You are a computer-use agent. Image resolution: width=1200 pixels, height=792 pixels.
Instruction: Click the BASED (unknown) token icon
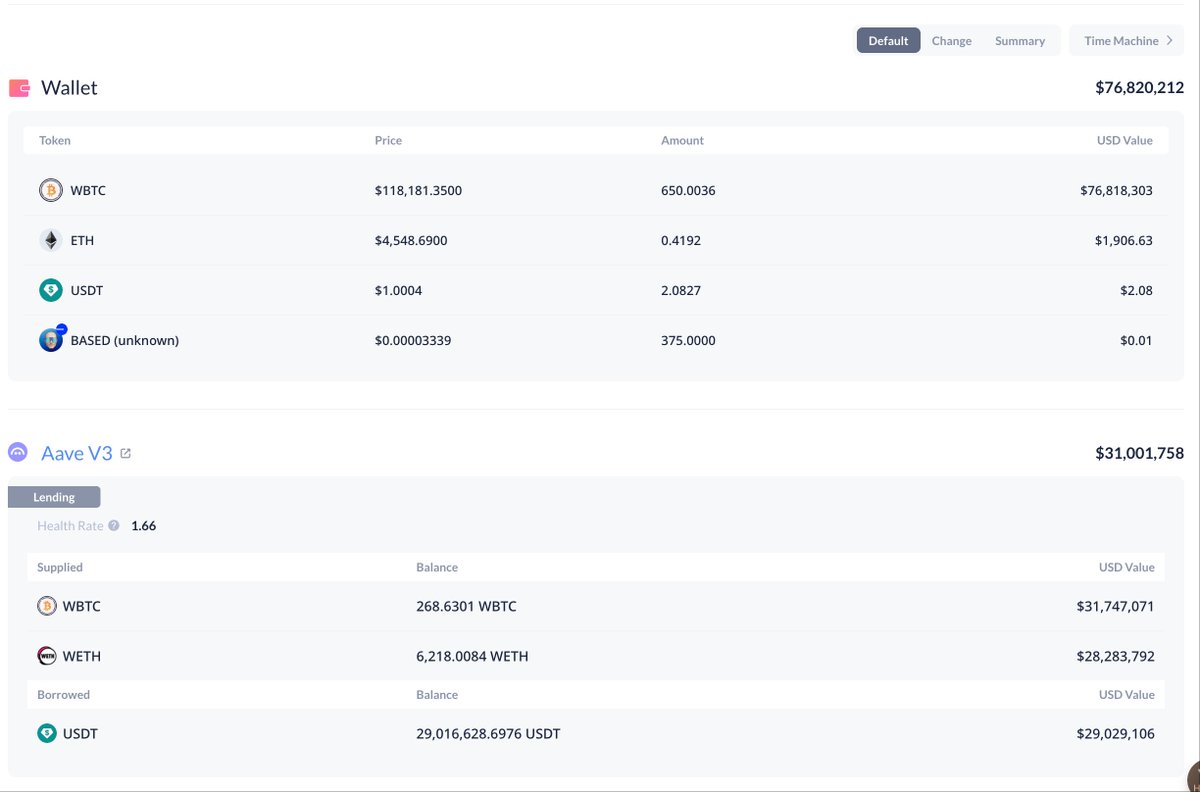51,339
